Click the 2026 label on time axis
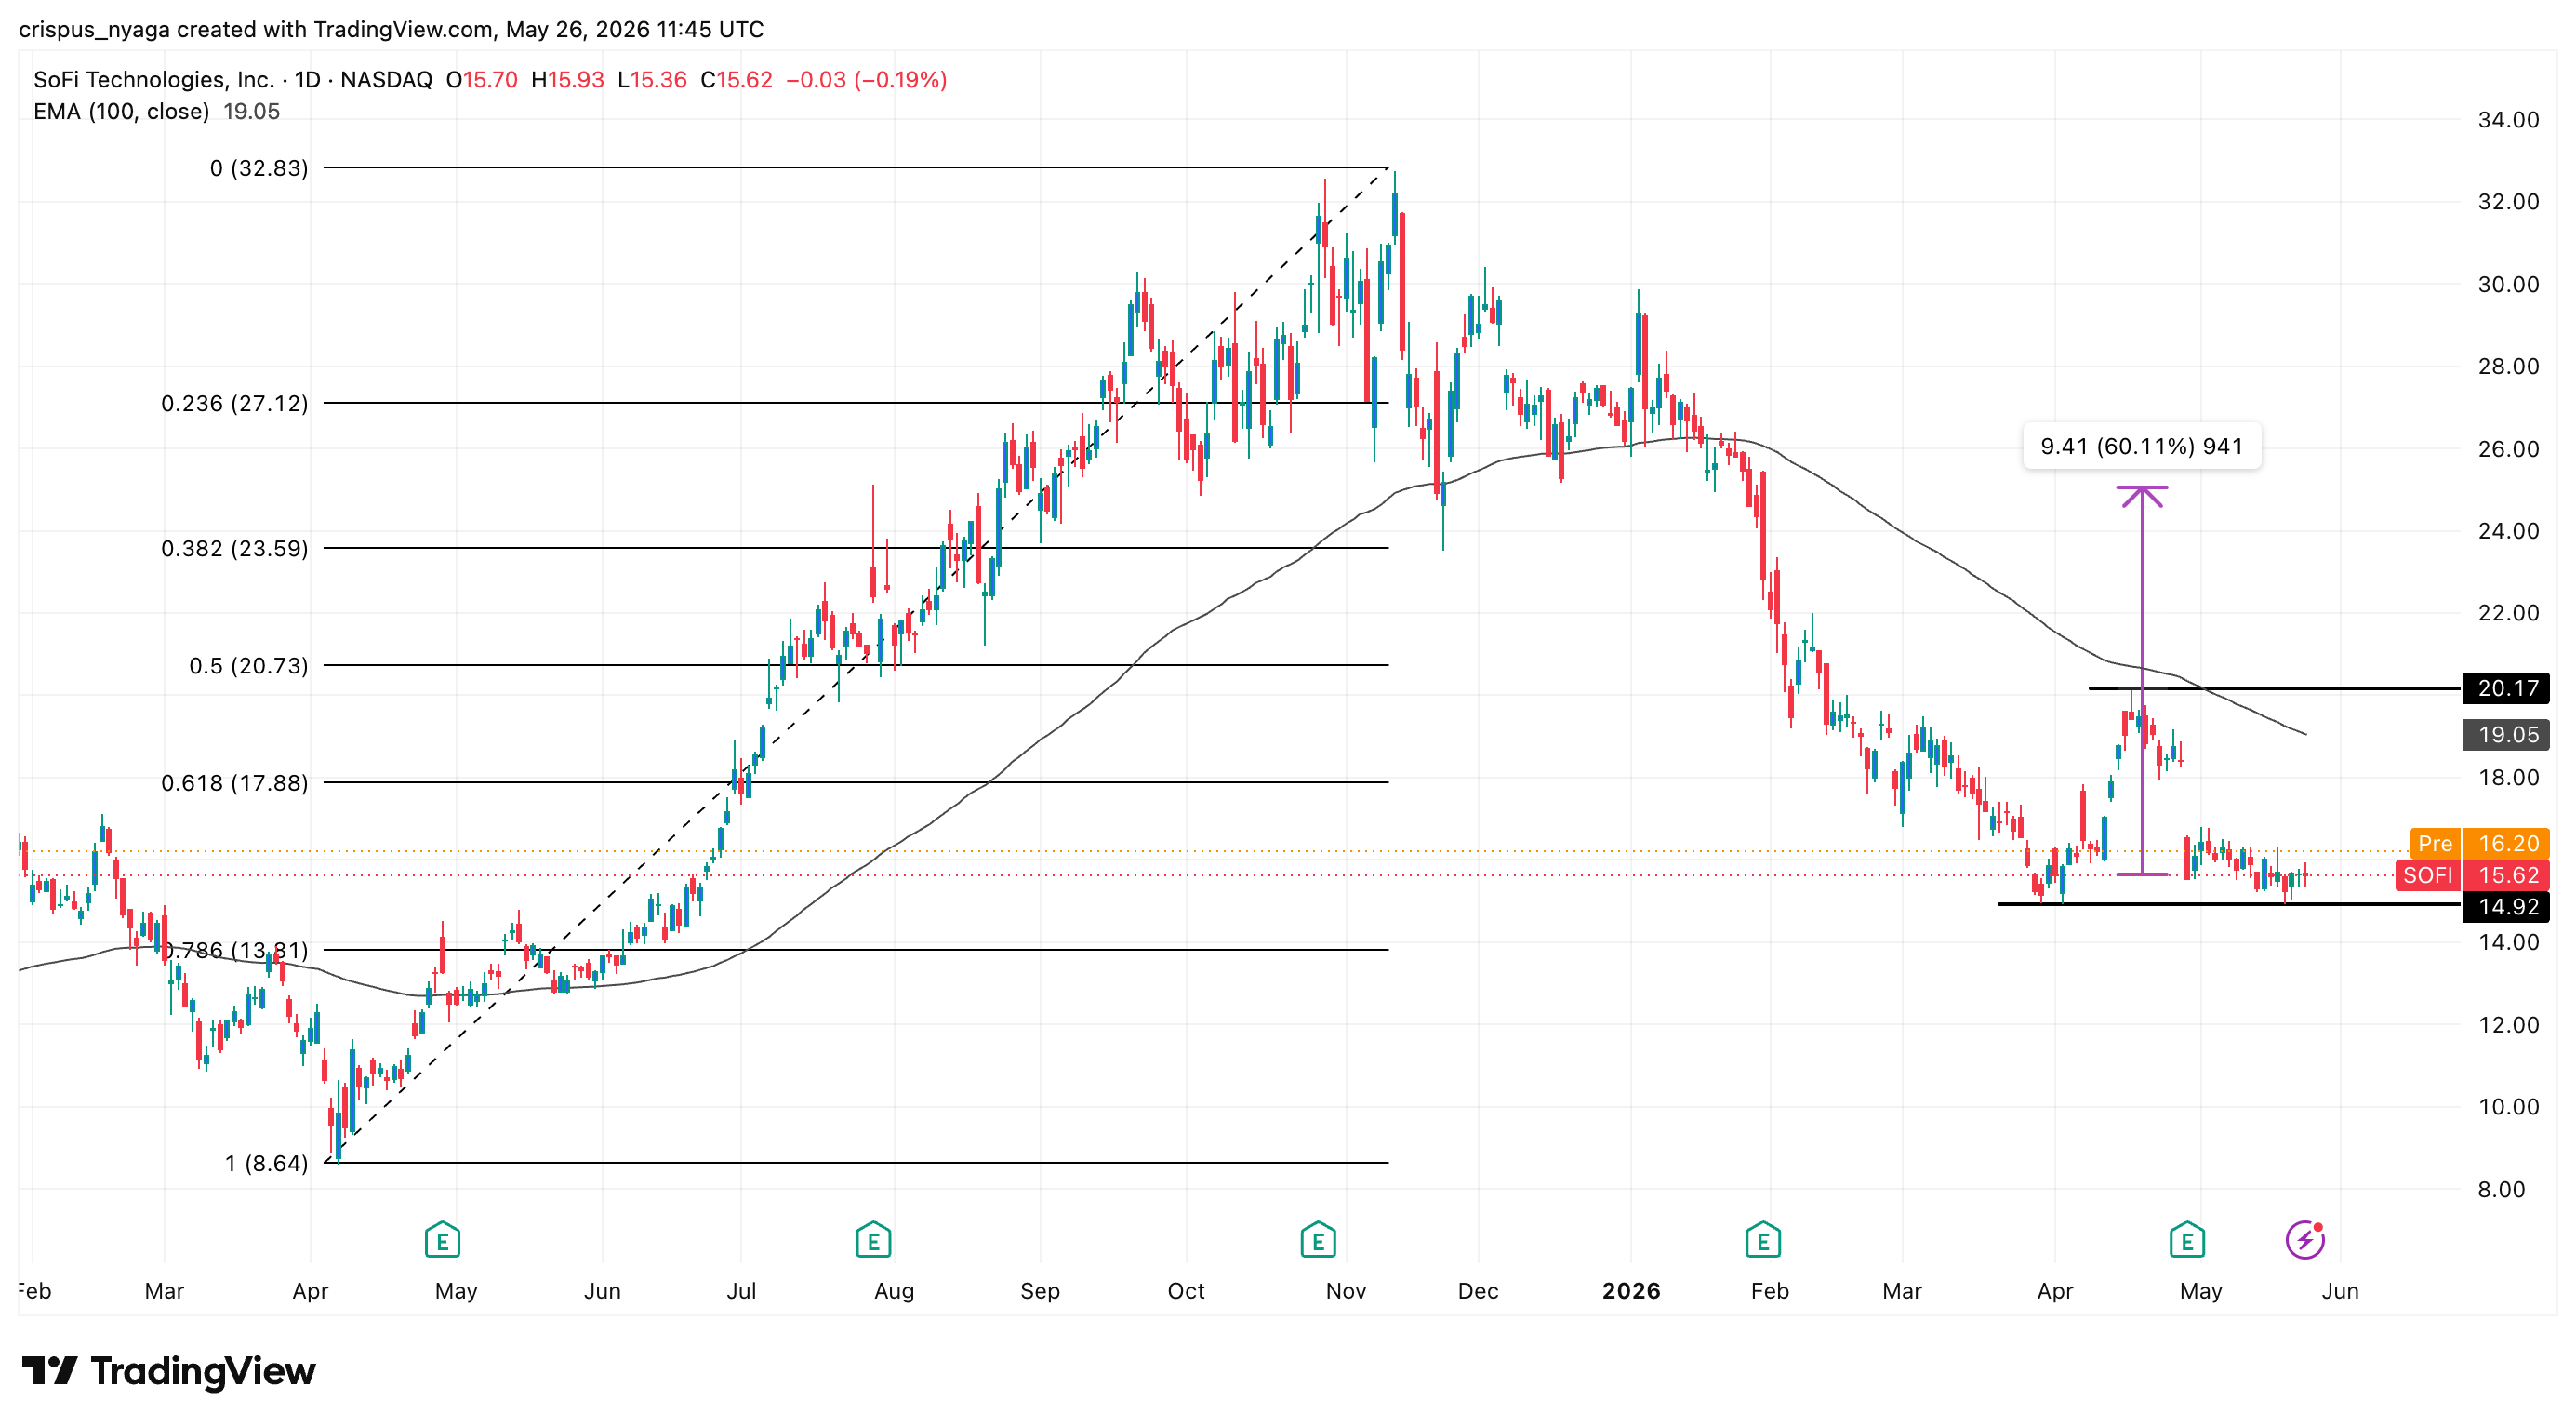The image size is (2576, 1427). (x=1631, y=1291)
